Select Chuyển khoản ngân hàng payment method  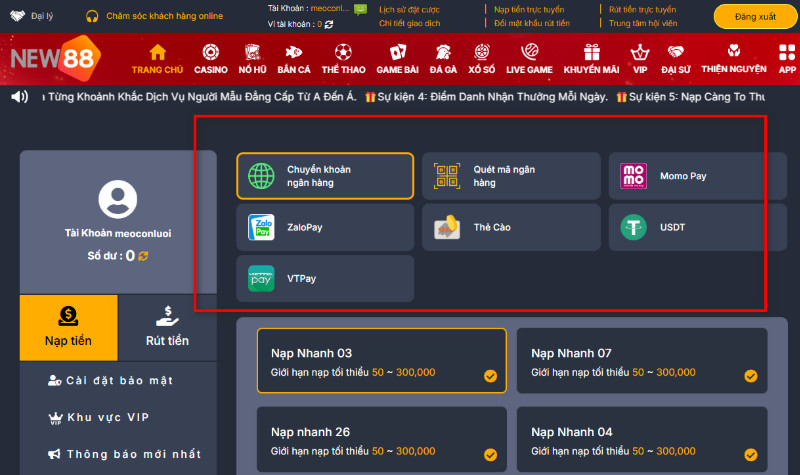[x=325, y=176]
